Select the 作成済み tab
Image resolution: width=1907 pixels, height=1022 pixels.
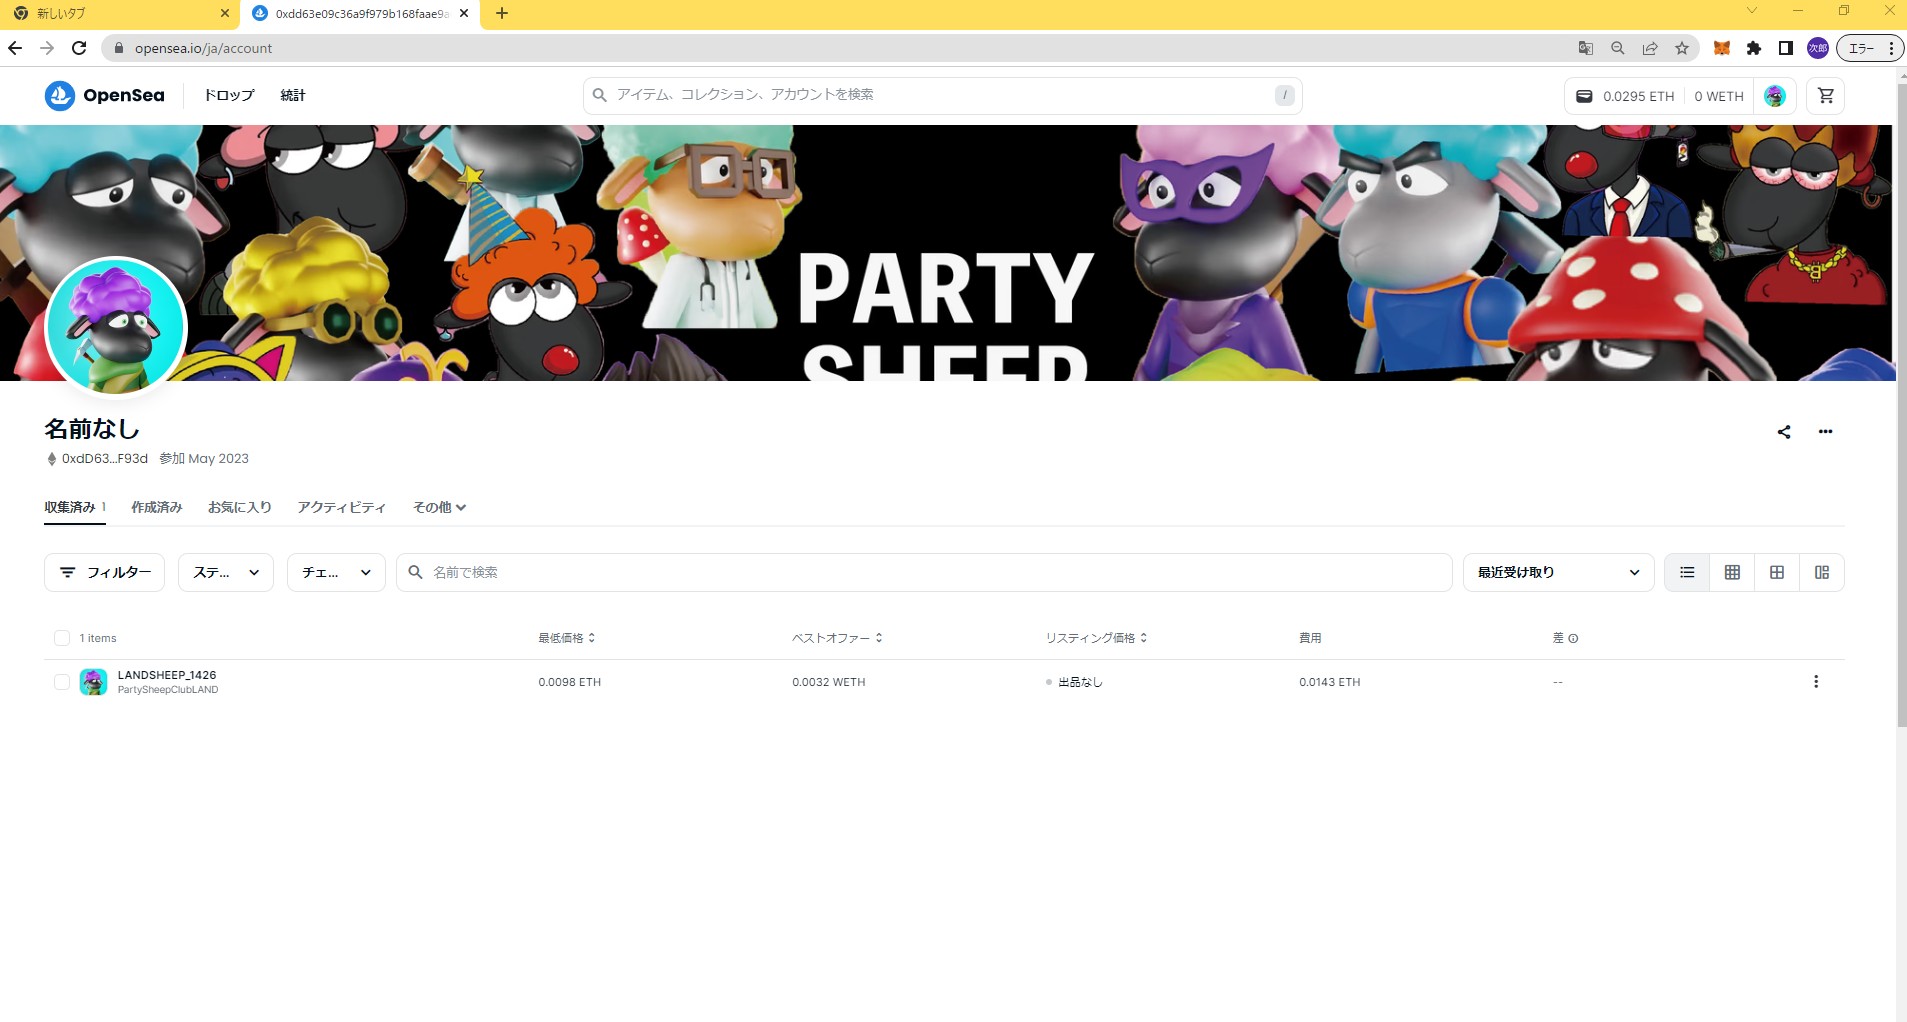[157, 507]
